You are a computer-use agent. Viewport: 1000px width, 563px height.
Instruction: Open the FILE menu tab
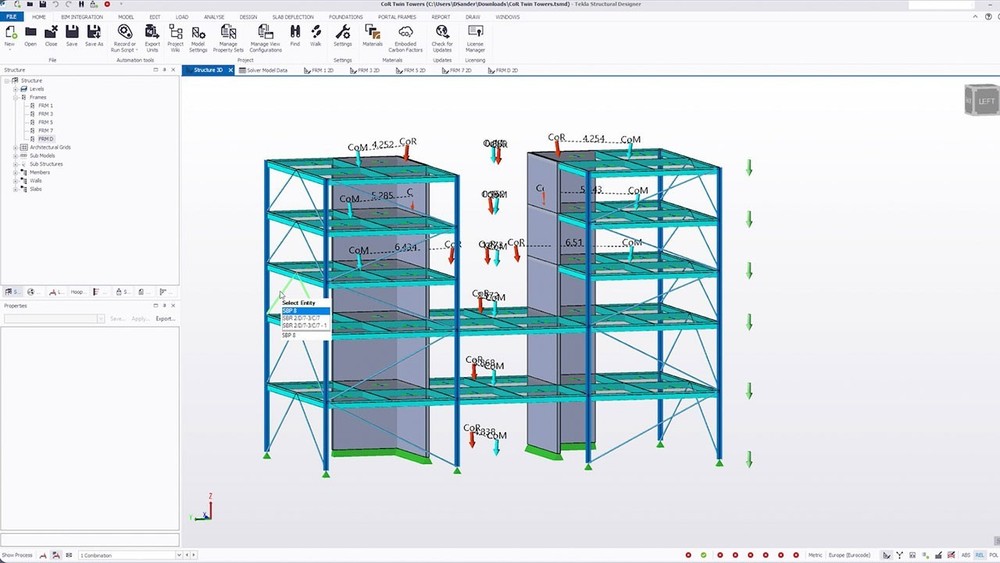tap(11, 17)
